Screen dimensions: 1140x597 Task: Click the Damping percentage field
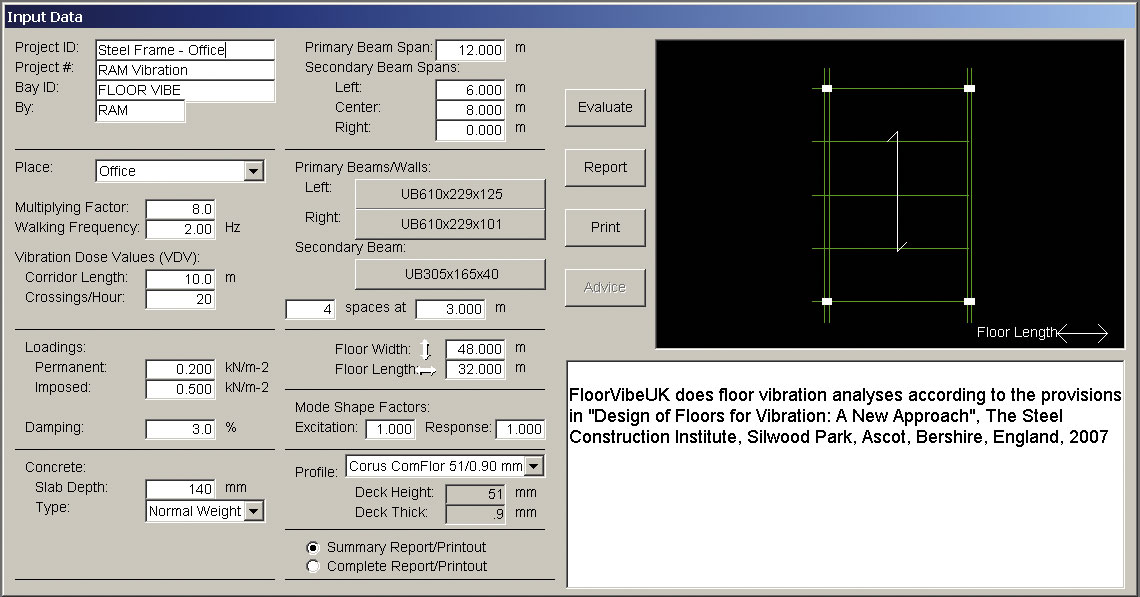point(180,429)
